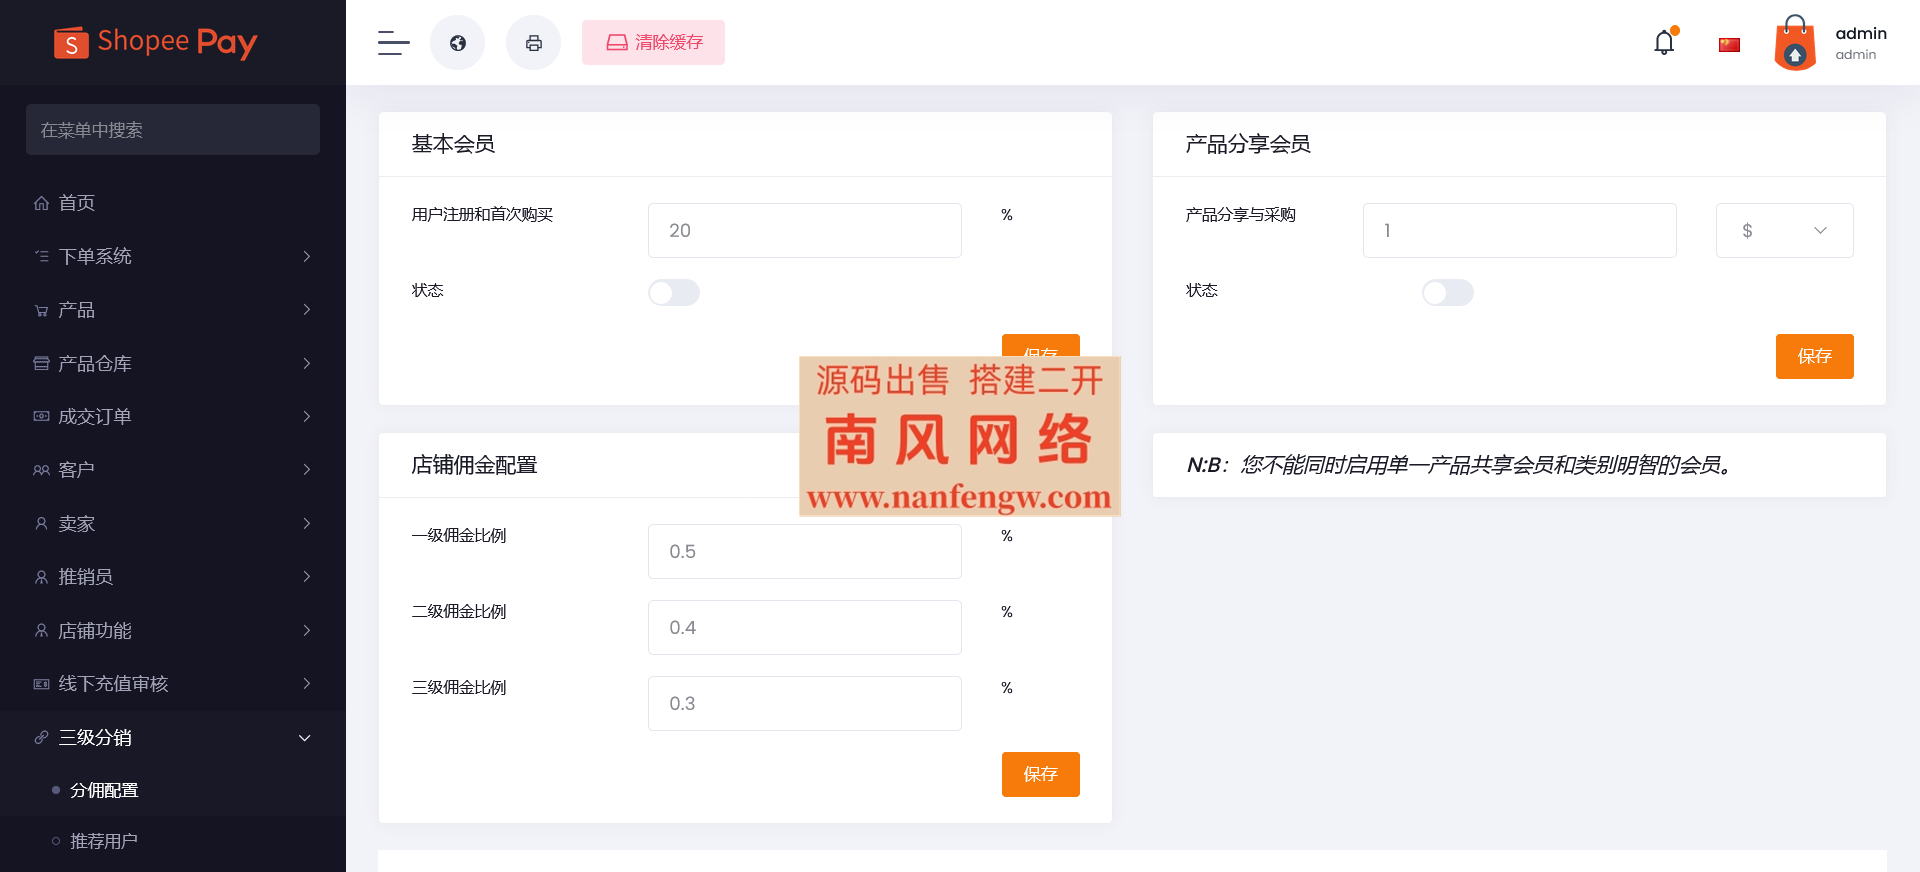Expand the 产品仓库 submenu
Viewport: 1920px width, 872px height.
tap(172, 363)
